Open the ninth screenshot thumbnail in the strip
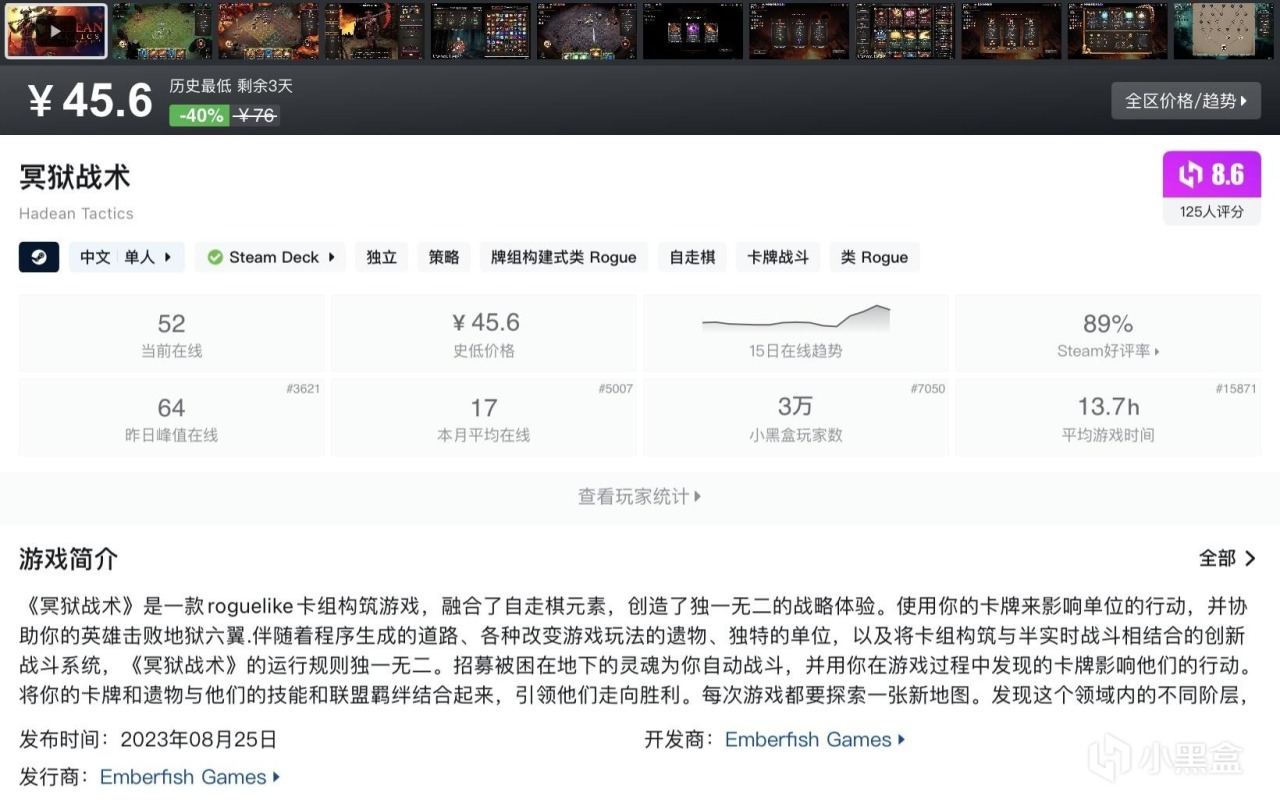 click(905, 31)
